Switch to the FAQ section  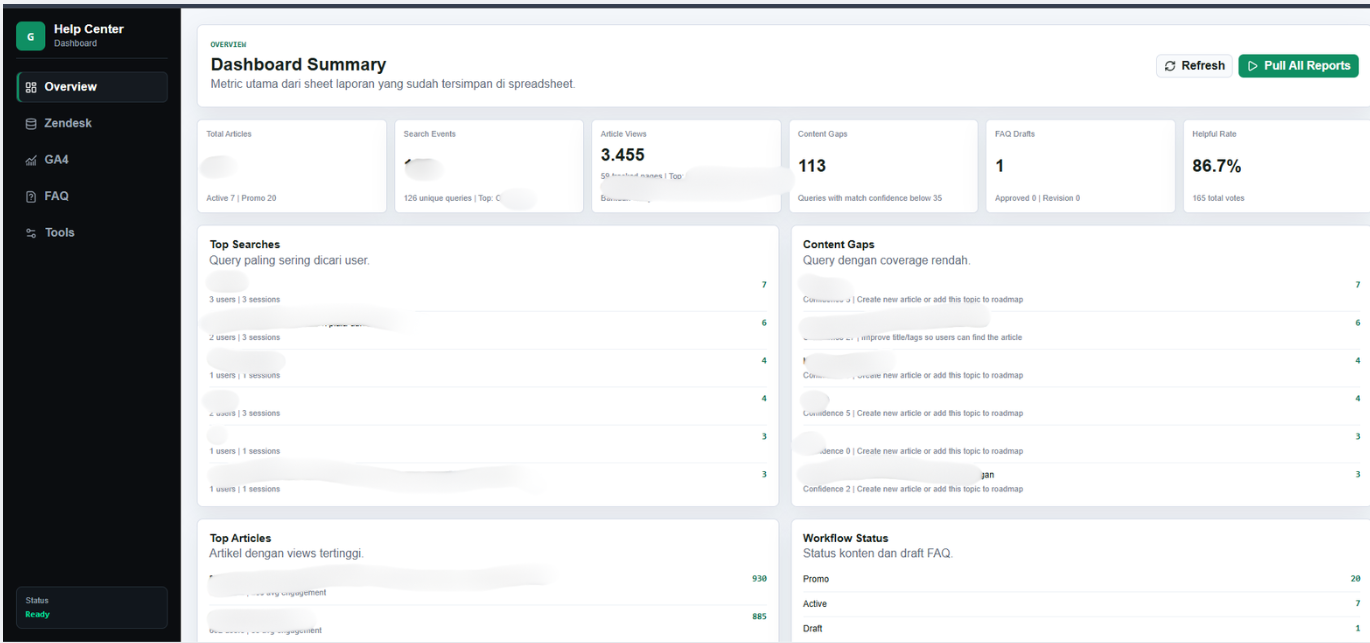[92, 196]
